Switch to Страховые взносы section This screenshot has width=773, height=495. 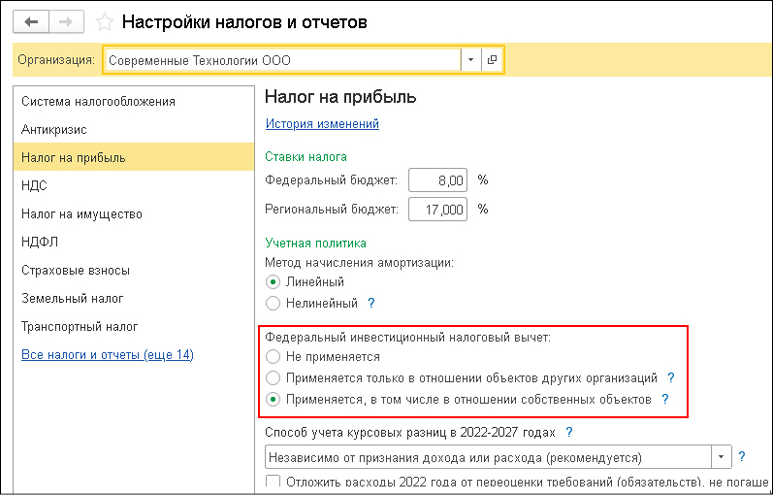[76, 270]
